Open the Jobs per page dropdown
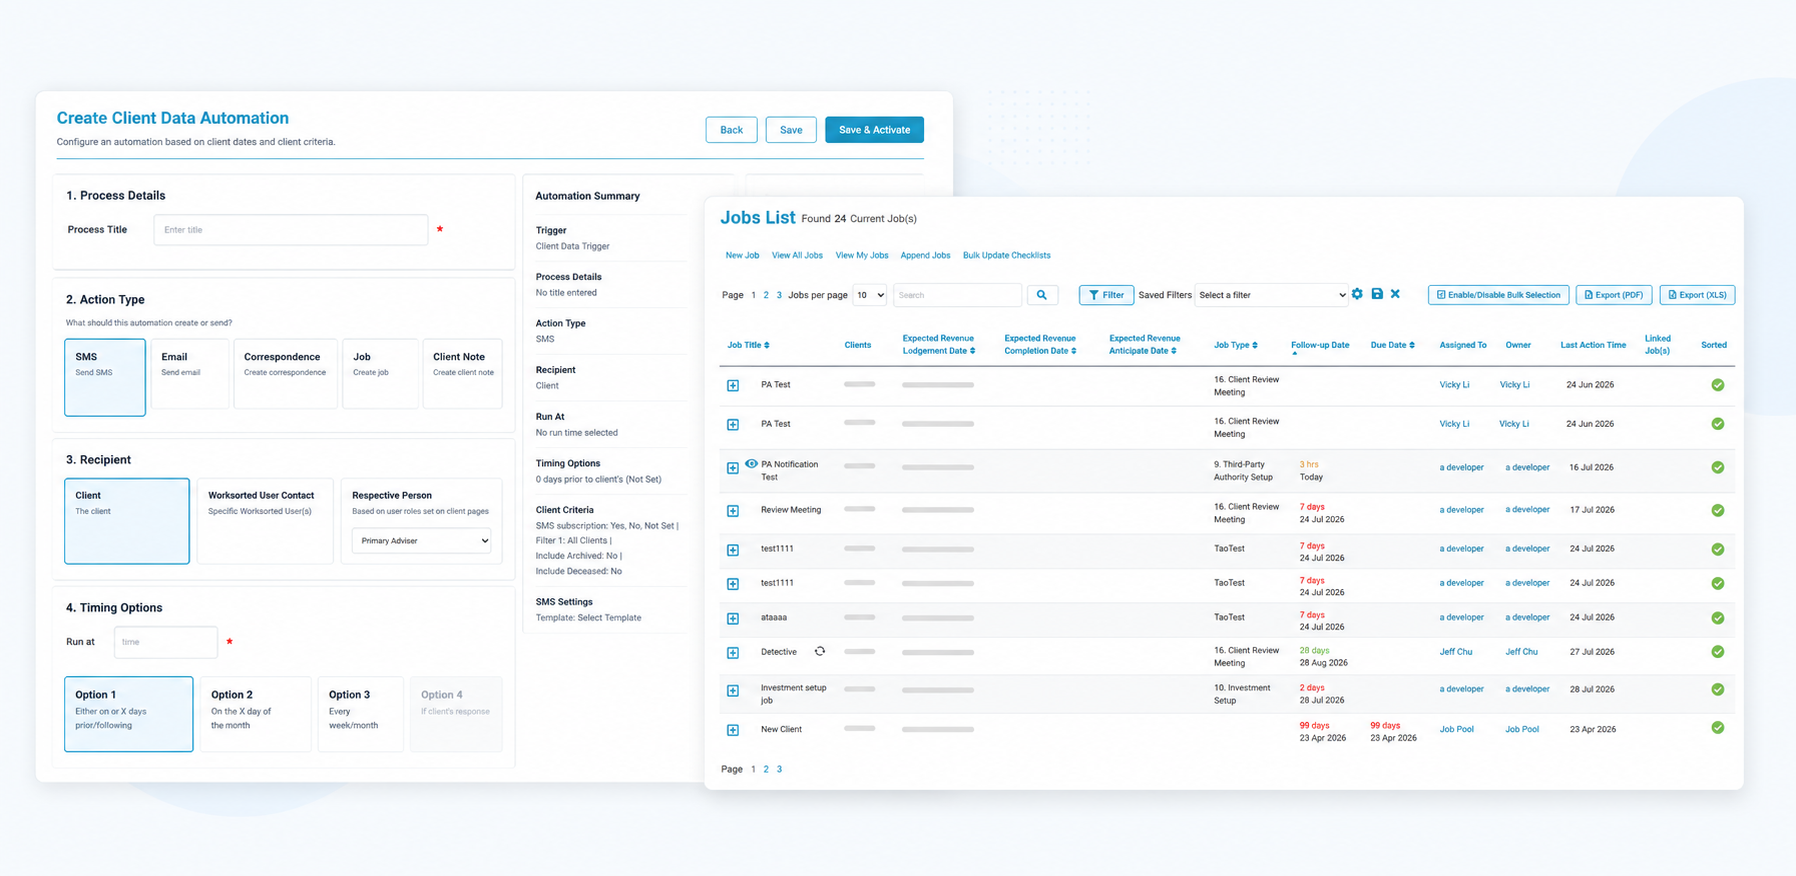The image size is (1796, 876). click(870, 295)
